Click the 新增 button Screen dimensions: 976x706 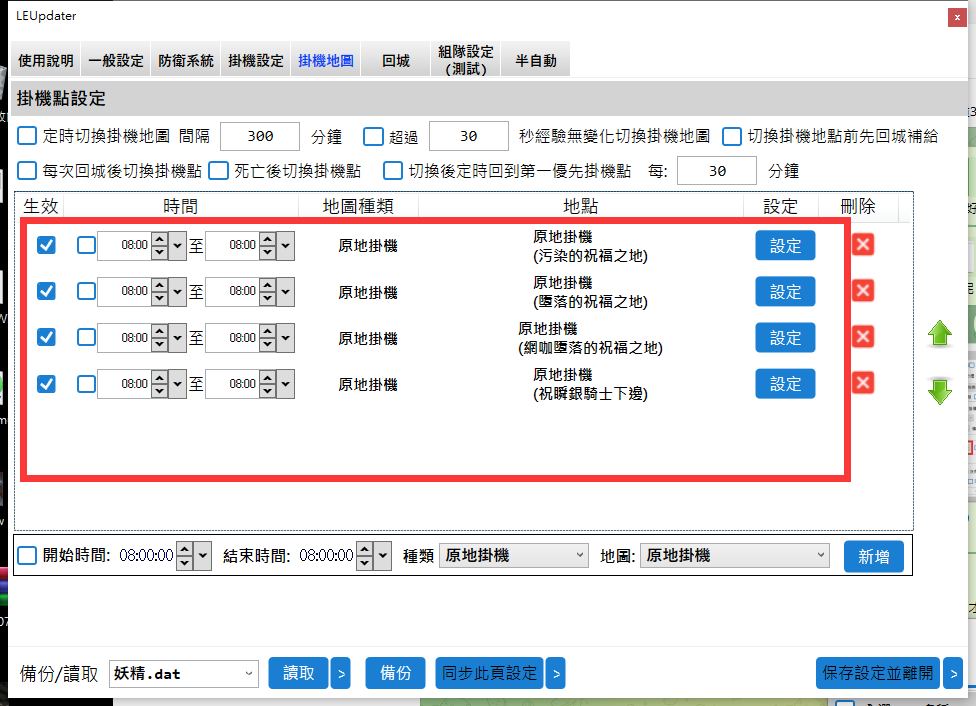click(873, 556)
